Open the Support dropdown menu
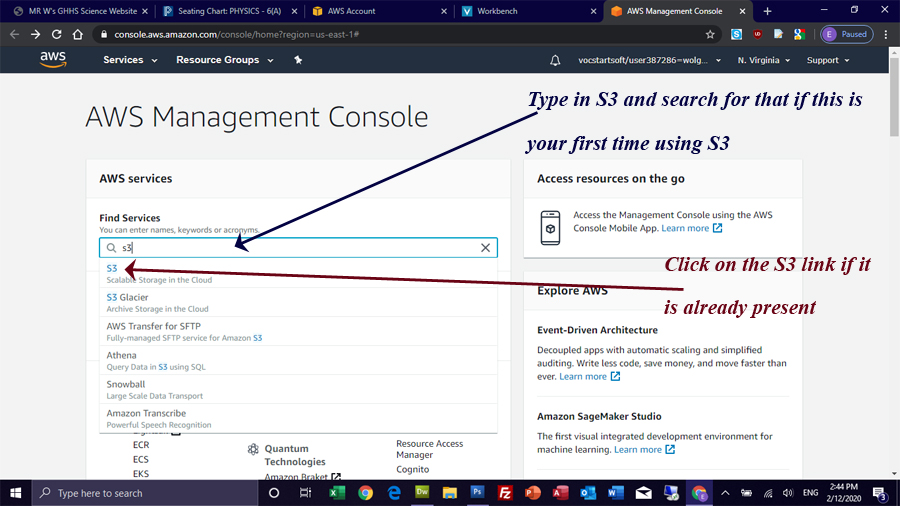 (x=828, y=60)
